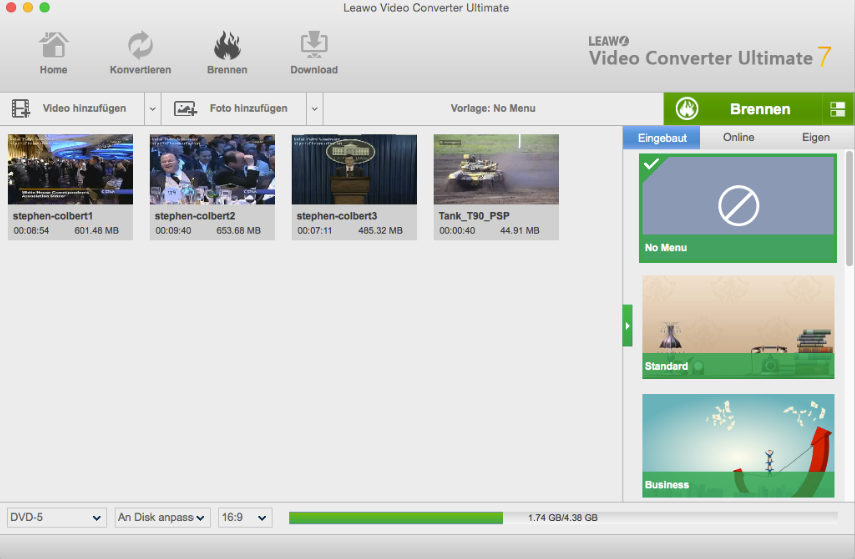Click the Foto hinzufügen picture icon
This screenshot has width=855, height=559.
pyautogui.click(x=185, y=109)
